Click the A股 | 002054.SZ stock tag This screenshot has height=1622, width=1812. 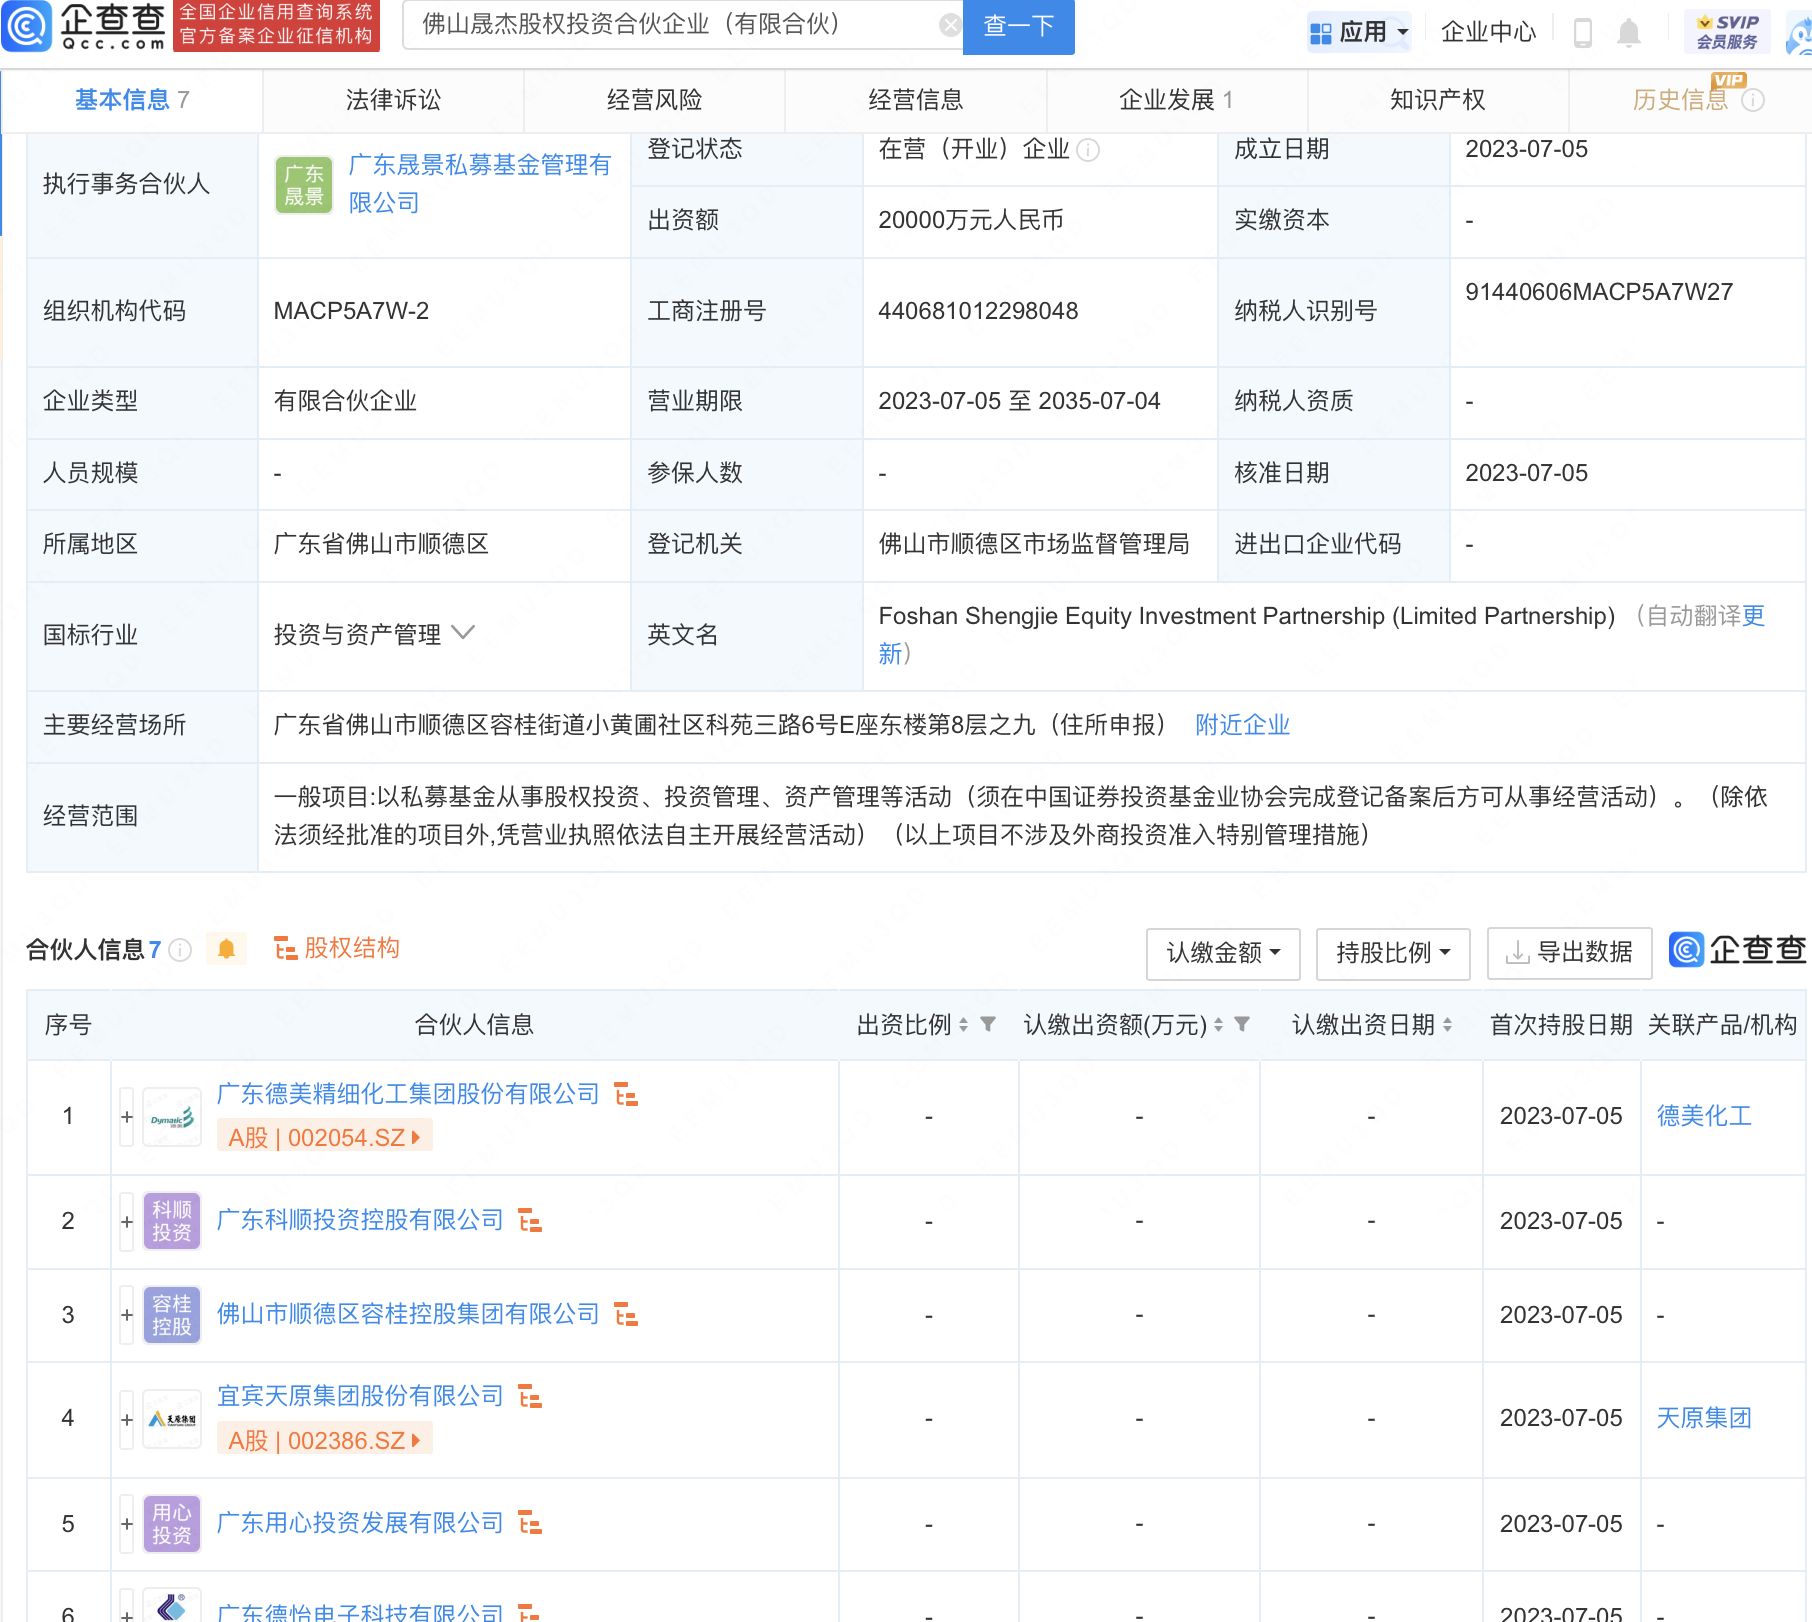[x=324, y=1138]
